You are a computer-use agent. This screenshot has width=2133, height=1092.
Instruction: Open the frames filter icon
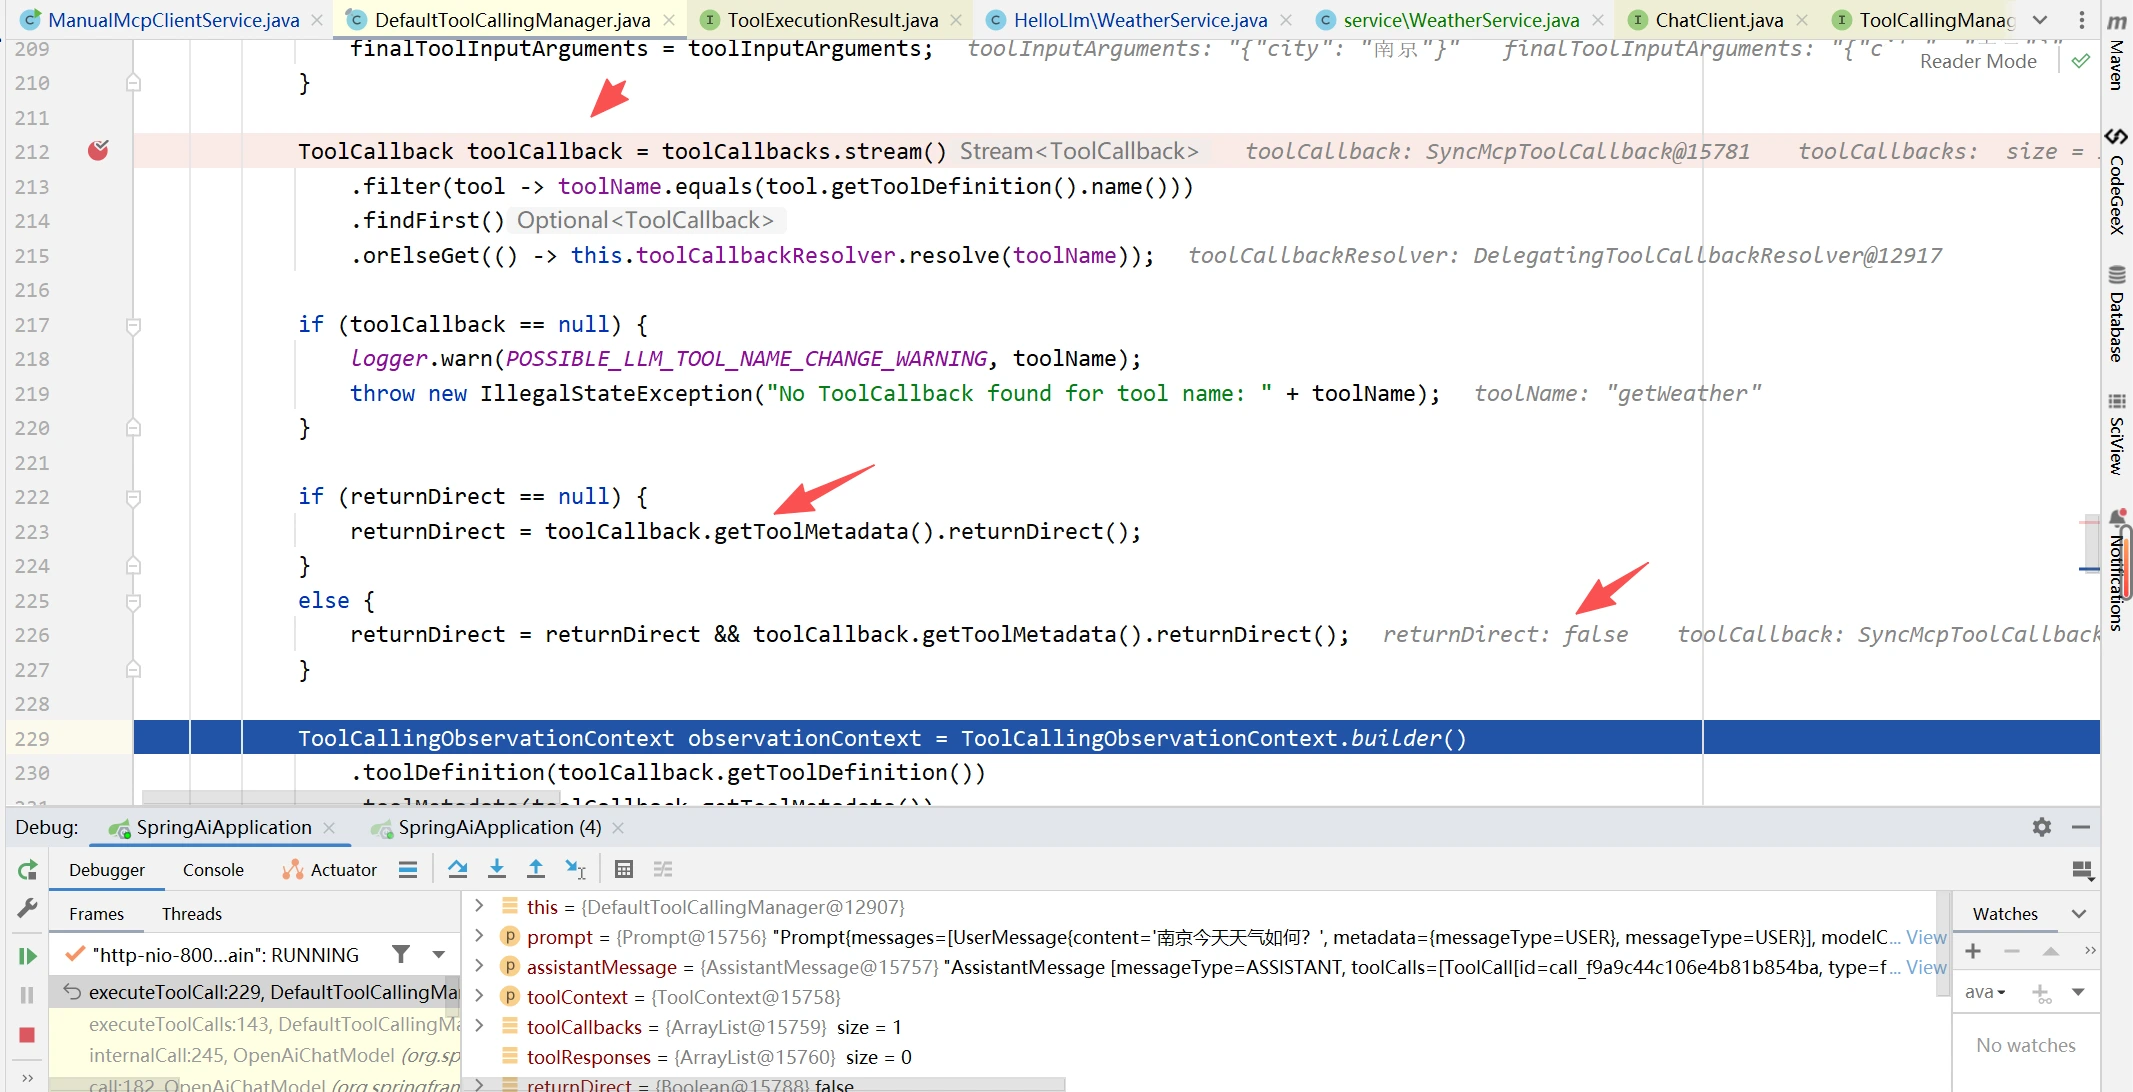click(x=401, y=954)
